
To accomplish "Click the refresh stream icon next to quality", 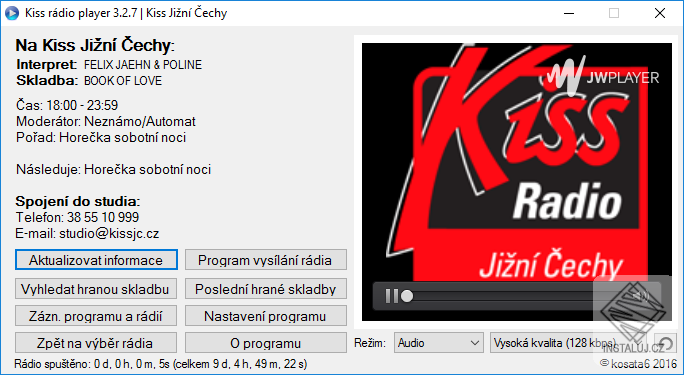I will click(666, 343).
